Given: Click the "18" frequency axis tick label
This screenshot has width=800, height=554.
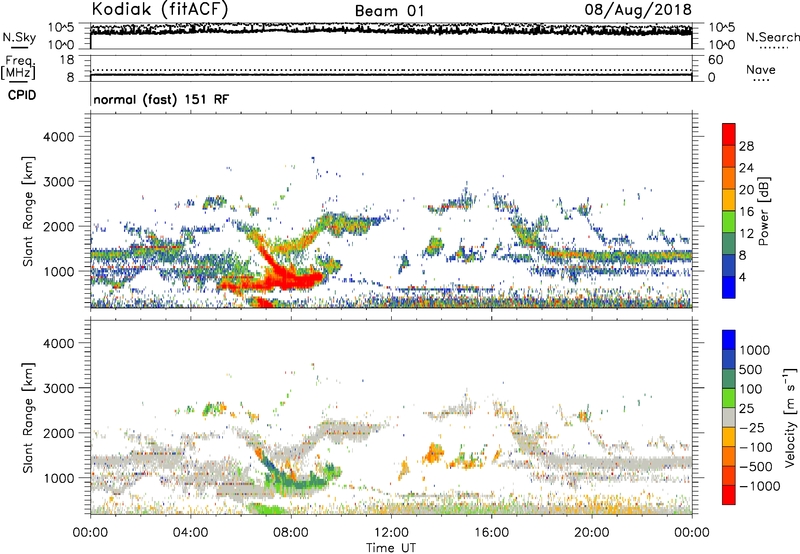Looking at the screenshot, I should coord(67,60).
